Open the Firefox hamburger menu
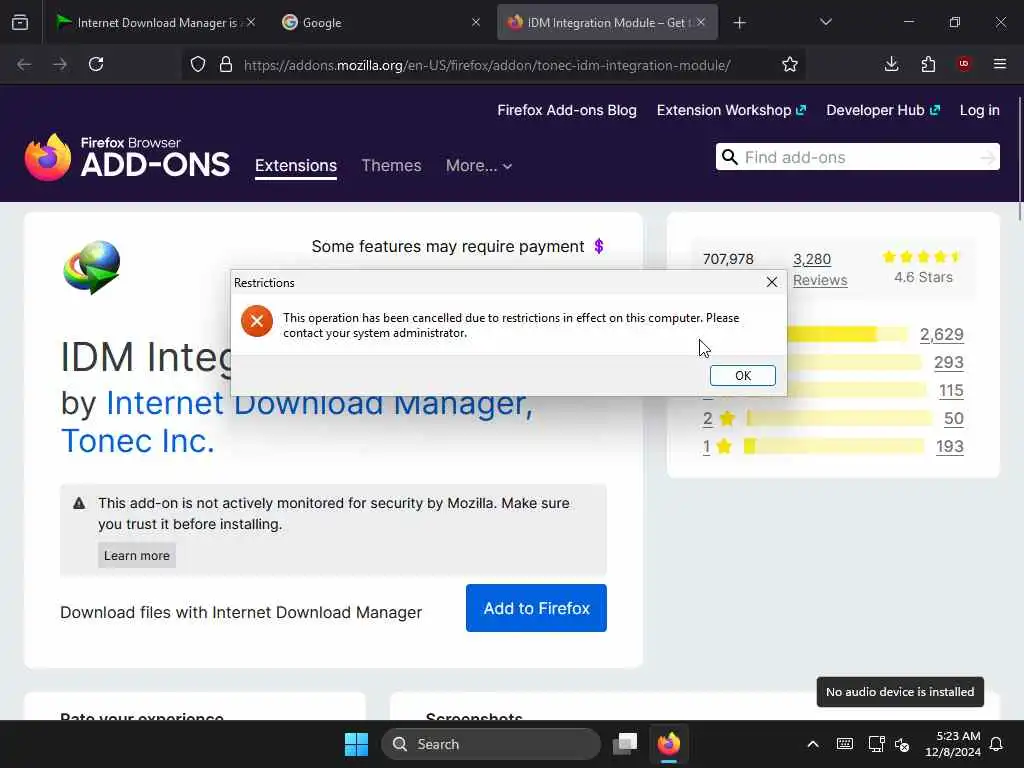1024x768 pixels. (x=1000, y=64)
